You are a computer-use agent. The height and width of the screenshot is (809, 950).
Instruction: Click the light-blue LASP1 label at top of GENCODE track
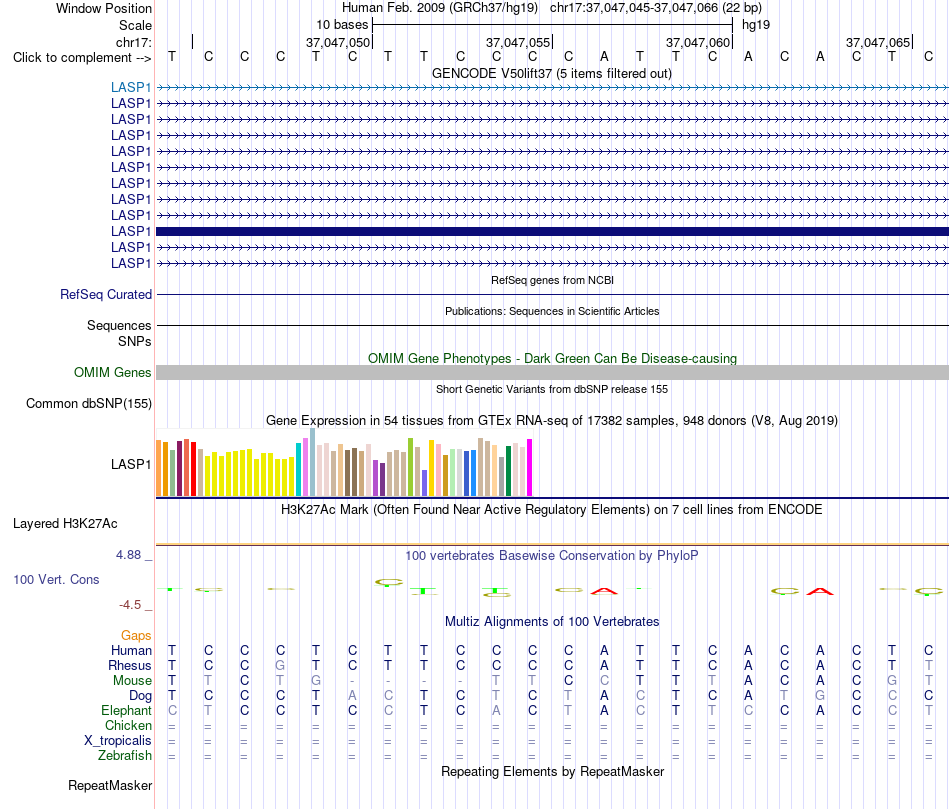coord(131,87)
